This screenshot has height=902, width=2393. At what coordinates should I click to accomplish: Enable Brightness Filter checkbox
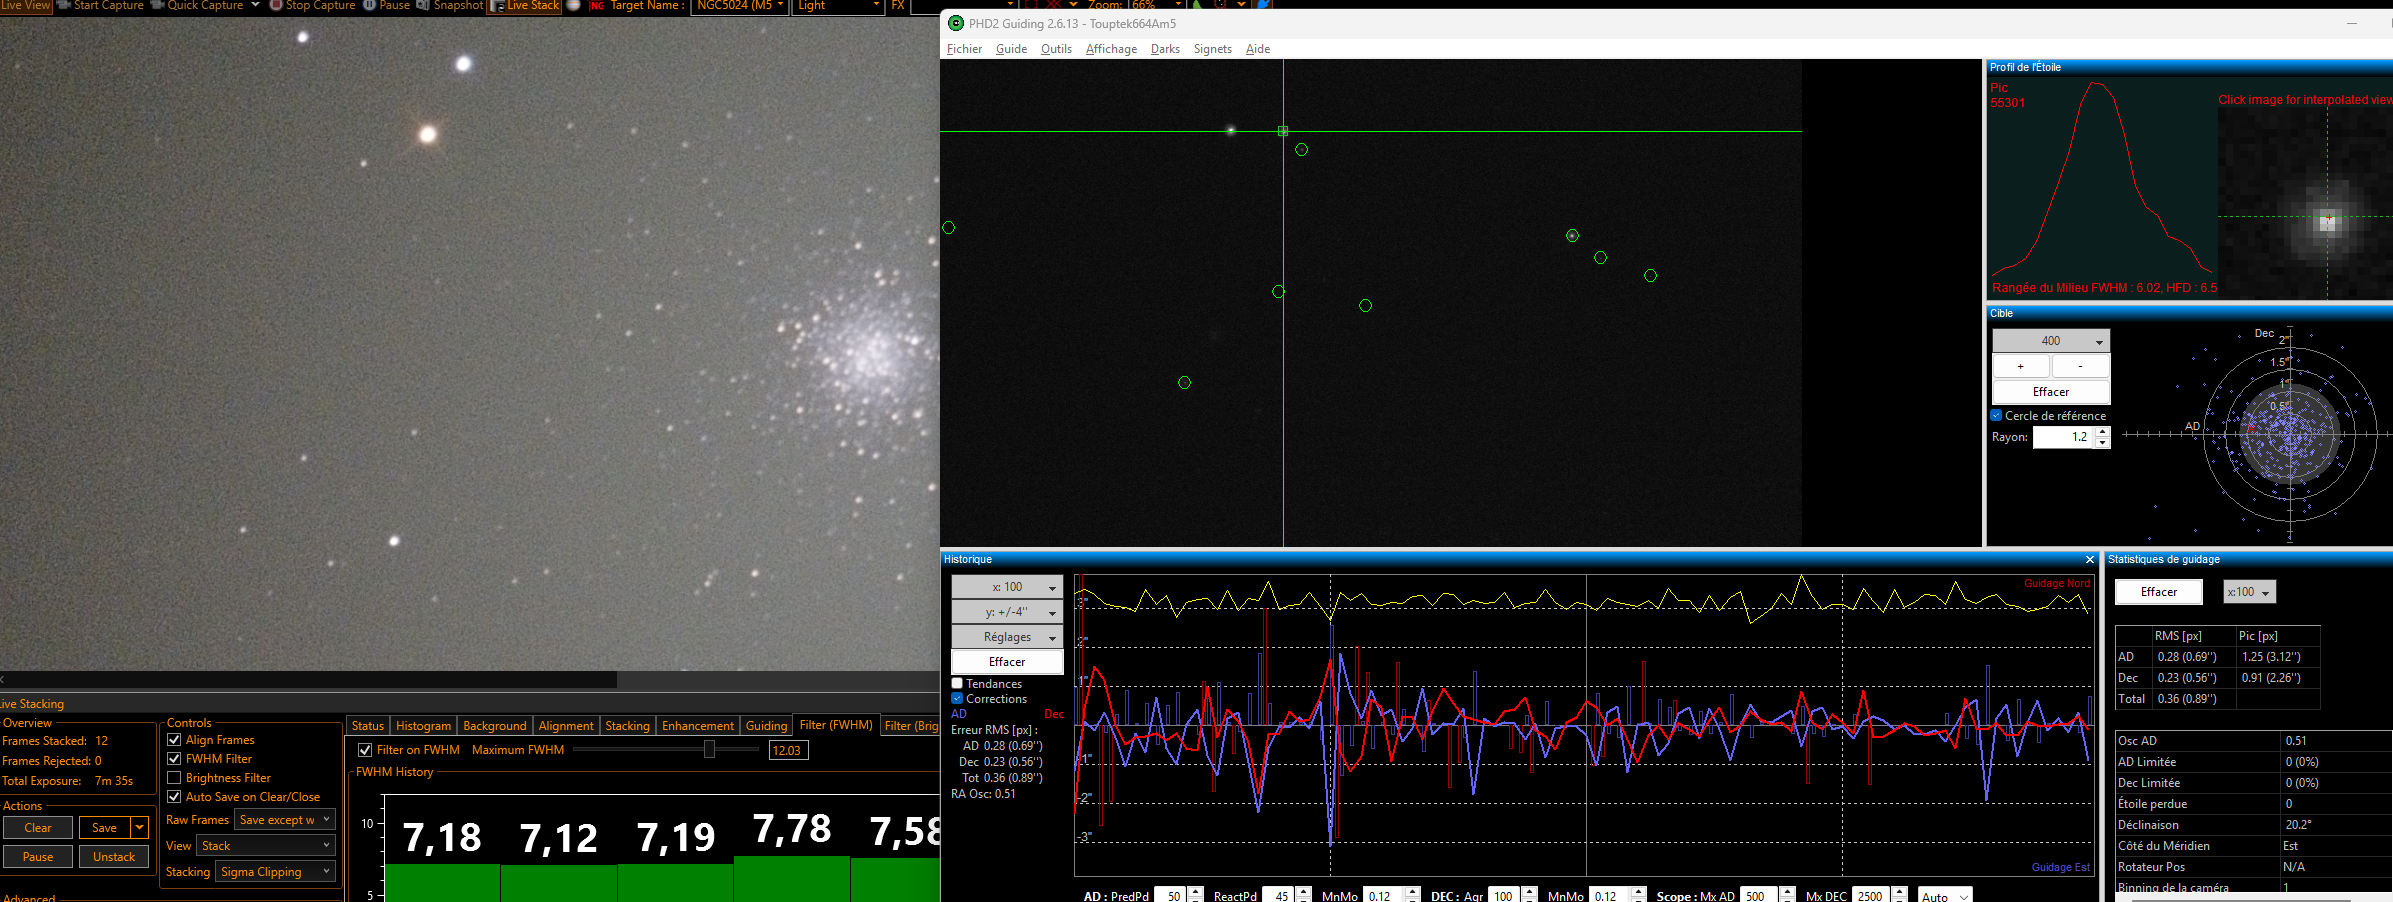pyautogui.click(x=174, y=778)
